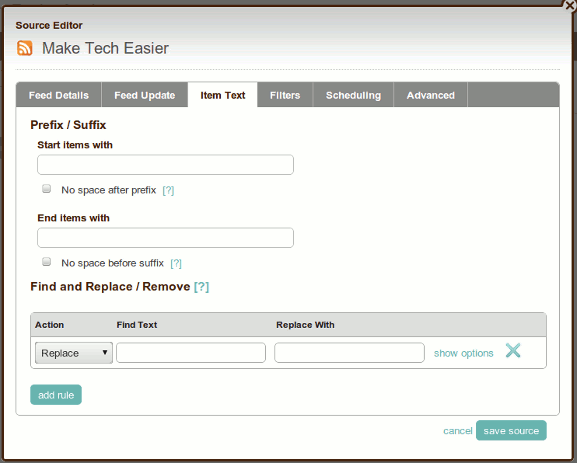Delete the rule with the X icon

[513, 350]
